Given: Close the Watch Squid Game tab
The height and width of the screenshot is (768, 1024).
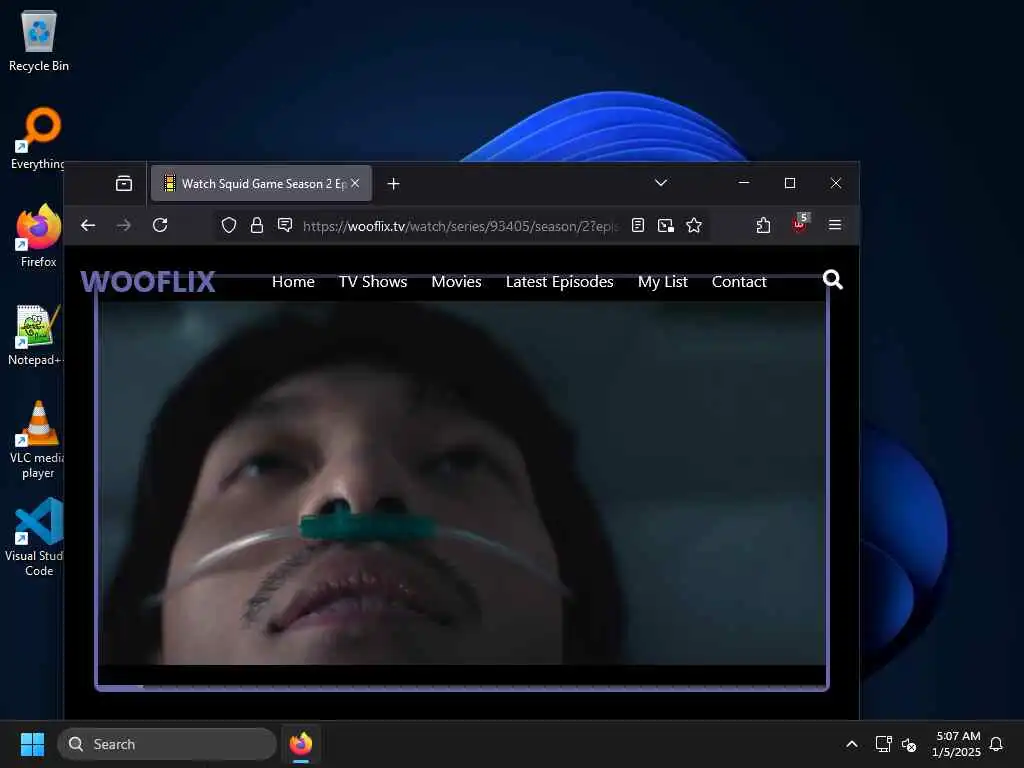Looking at the screenshot, I should [355, 184].
